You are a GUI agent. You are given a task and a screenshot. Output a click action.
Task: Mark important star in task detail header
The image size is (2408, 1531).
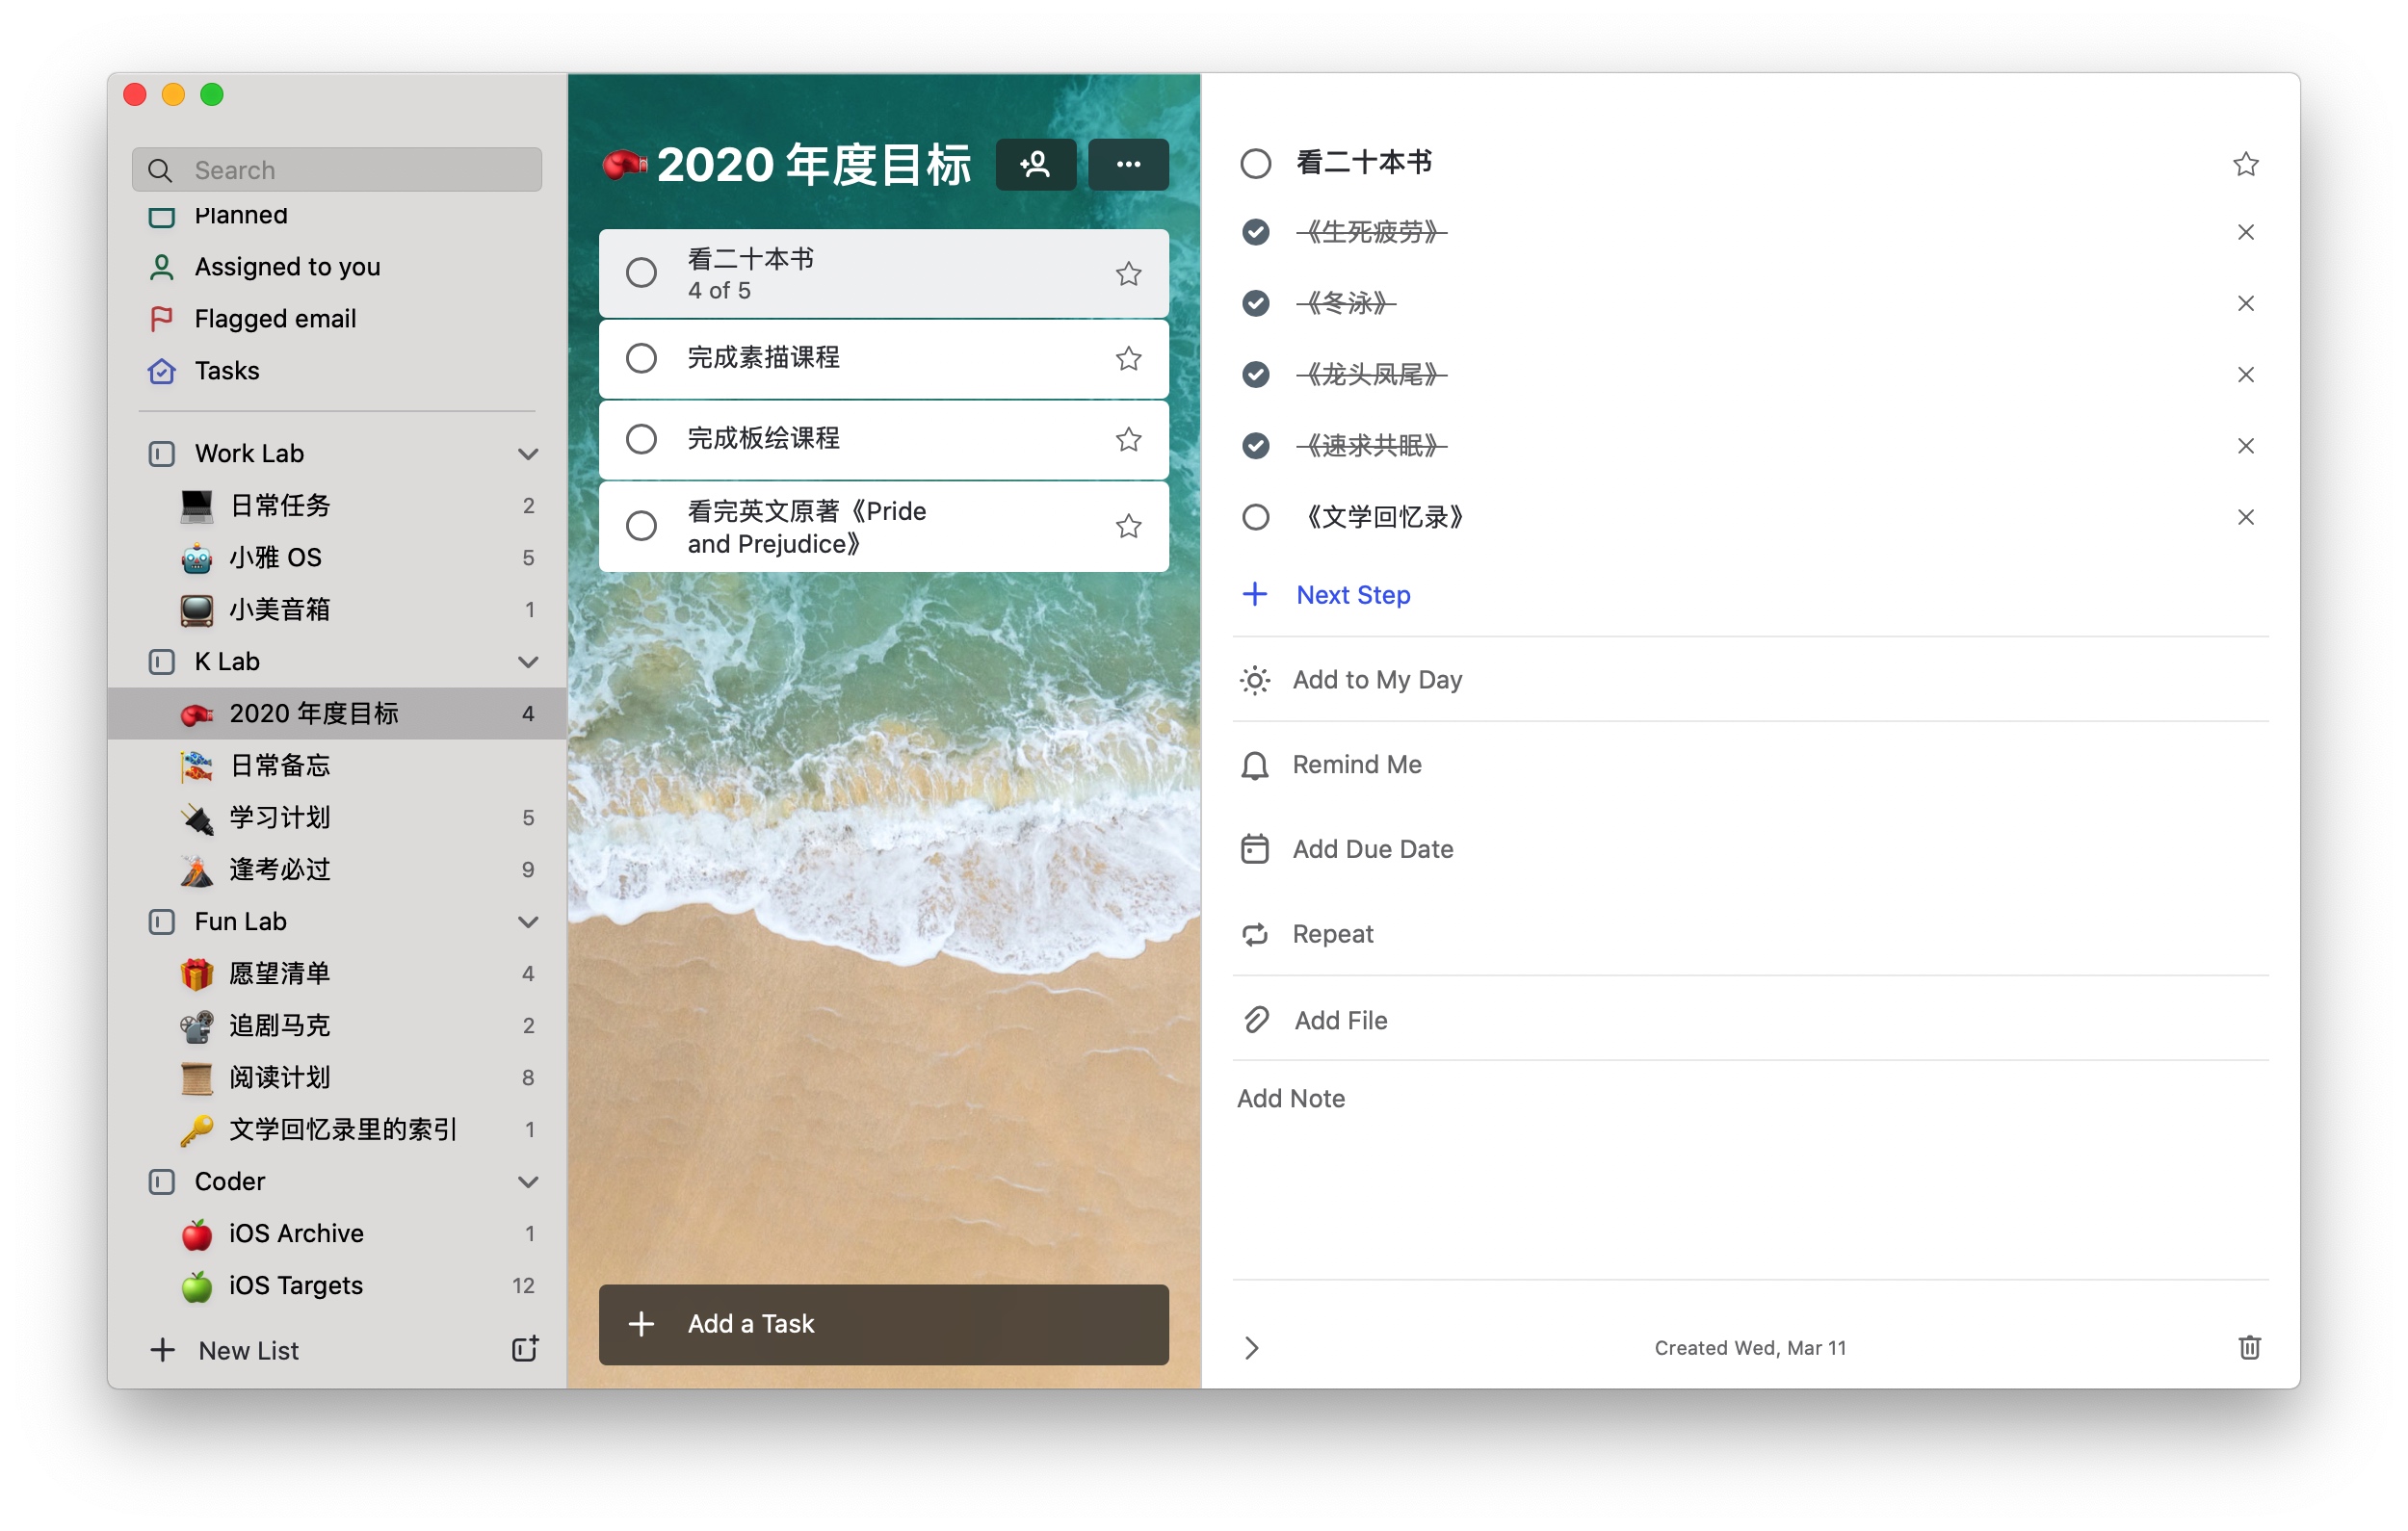coord(2245,164)
